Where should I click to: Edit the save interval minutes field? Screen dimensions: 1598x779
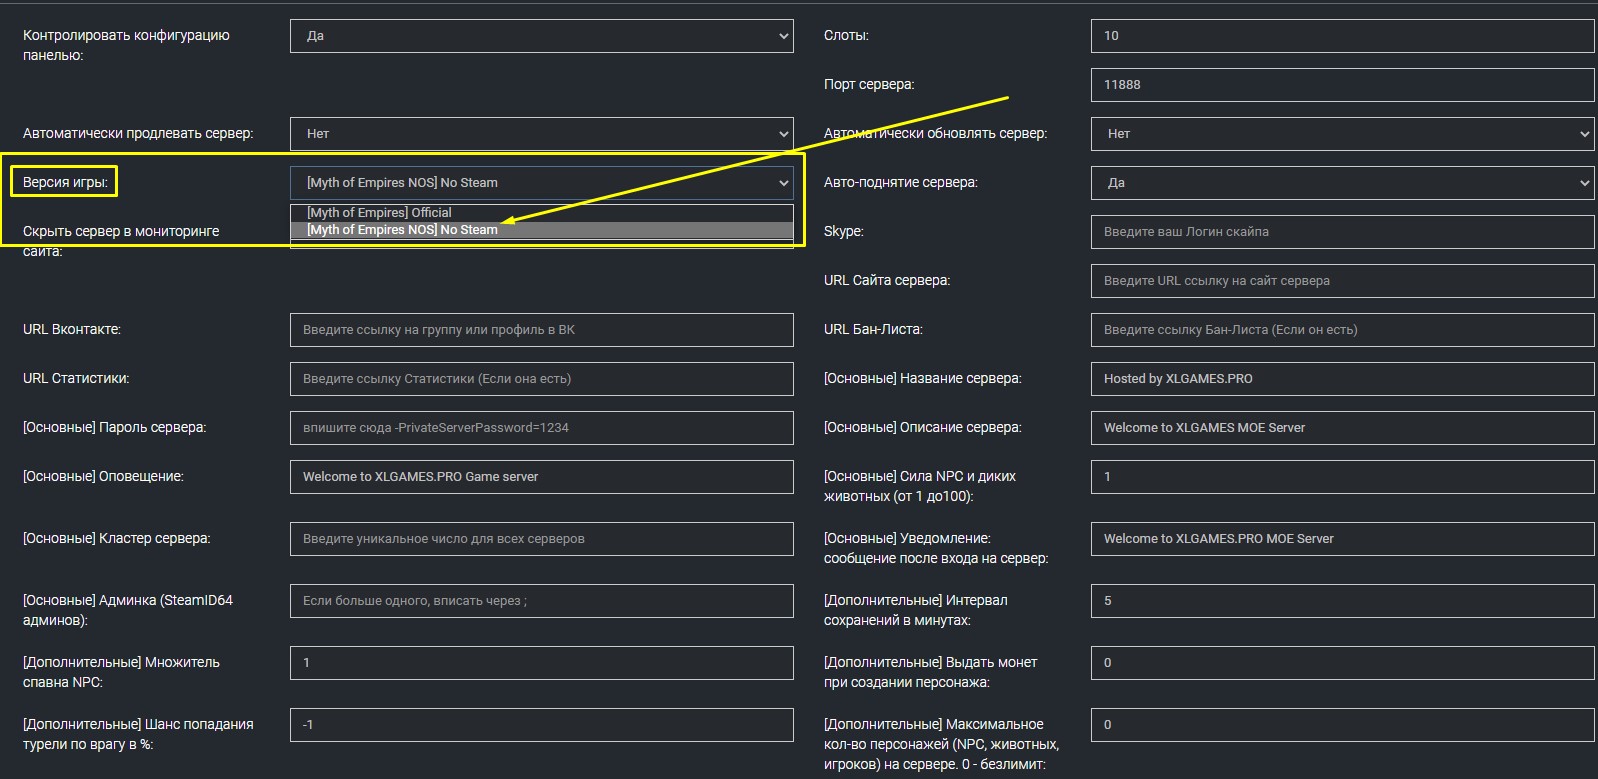point(1341,601)
